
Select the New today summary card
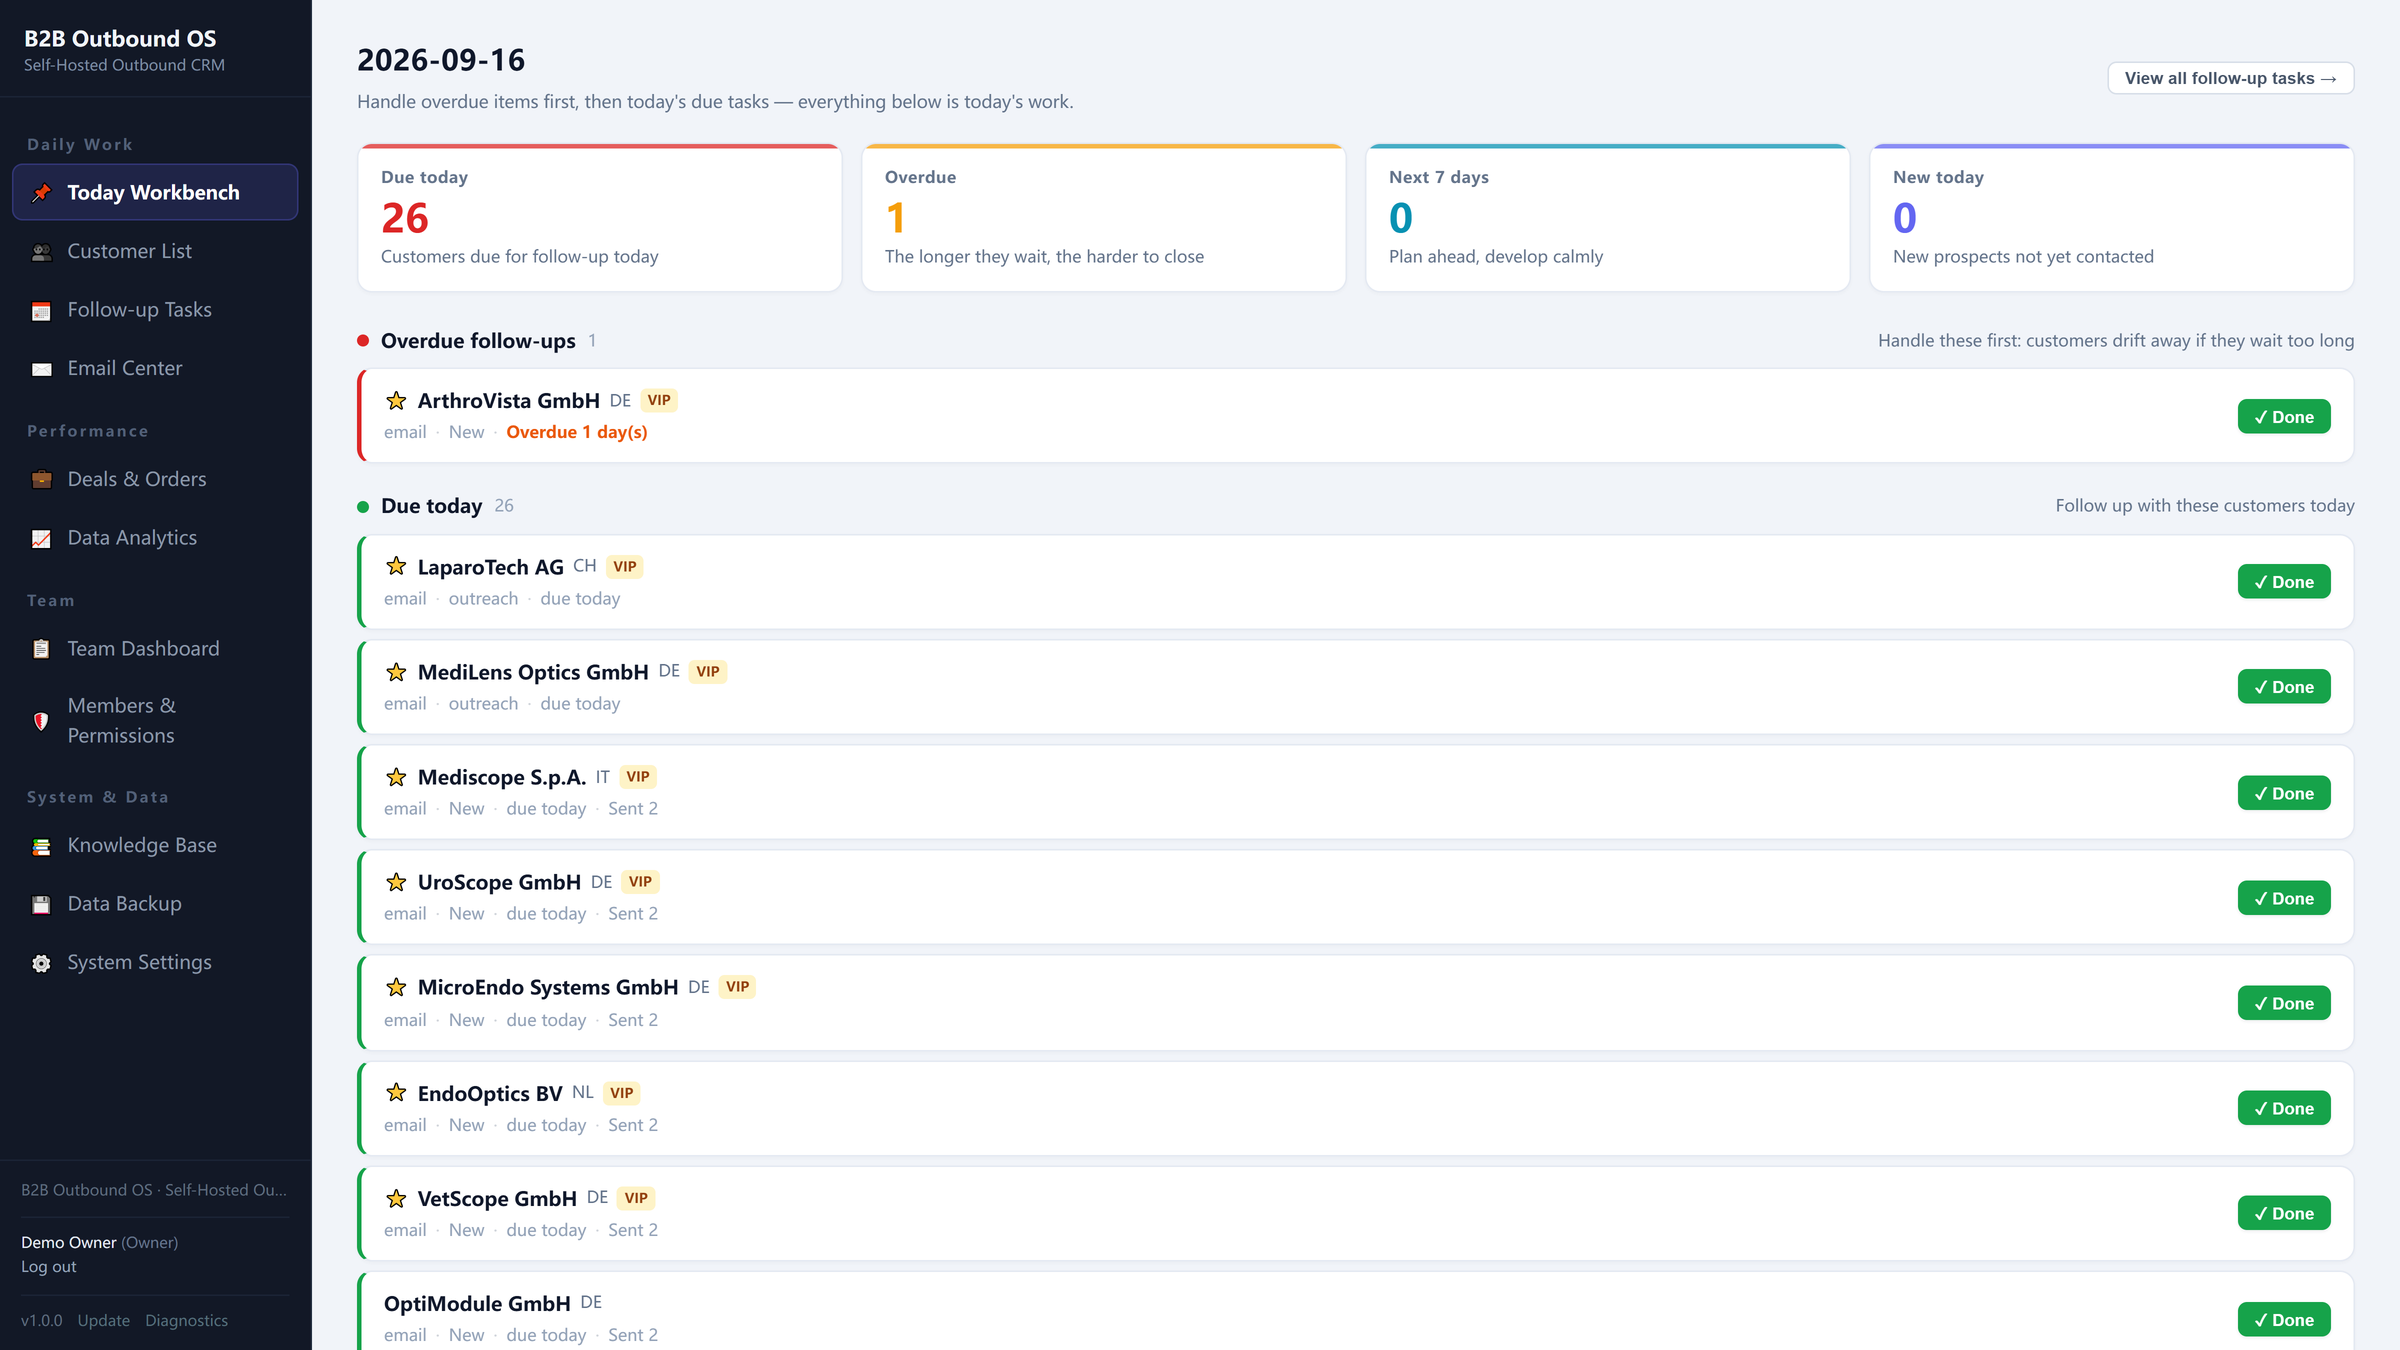coord(2112,218)
